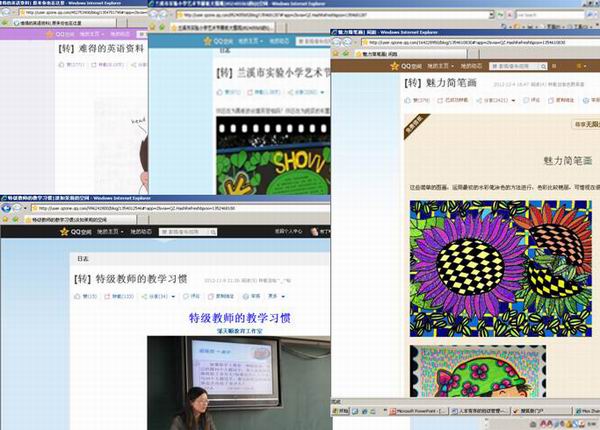Click the 赞 like icon under 兰溪市实验小学 title
Screen dimensions: 600x430
coord(220,92)
